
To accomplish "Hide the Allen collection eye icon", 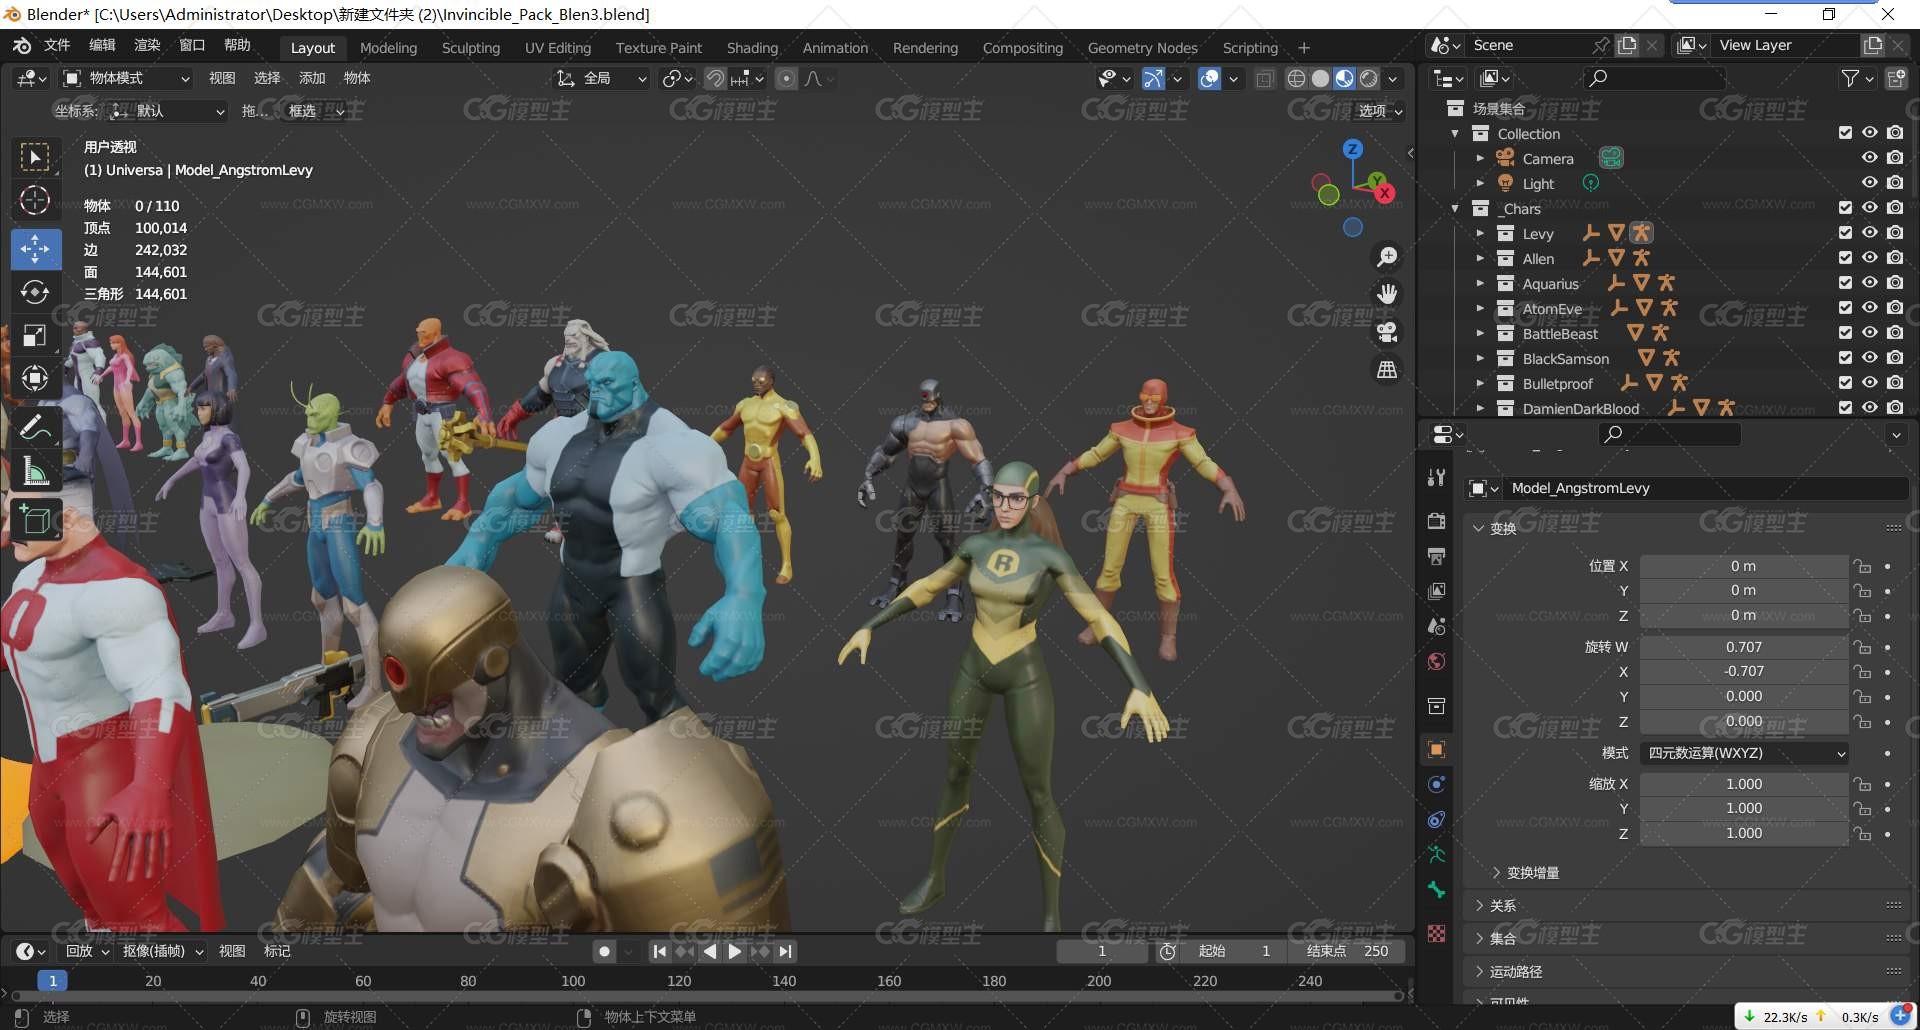I will (1869, 257).
